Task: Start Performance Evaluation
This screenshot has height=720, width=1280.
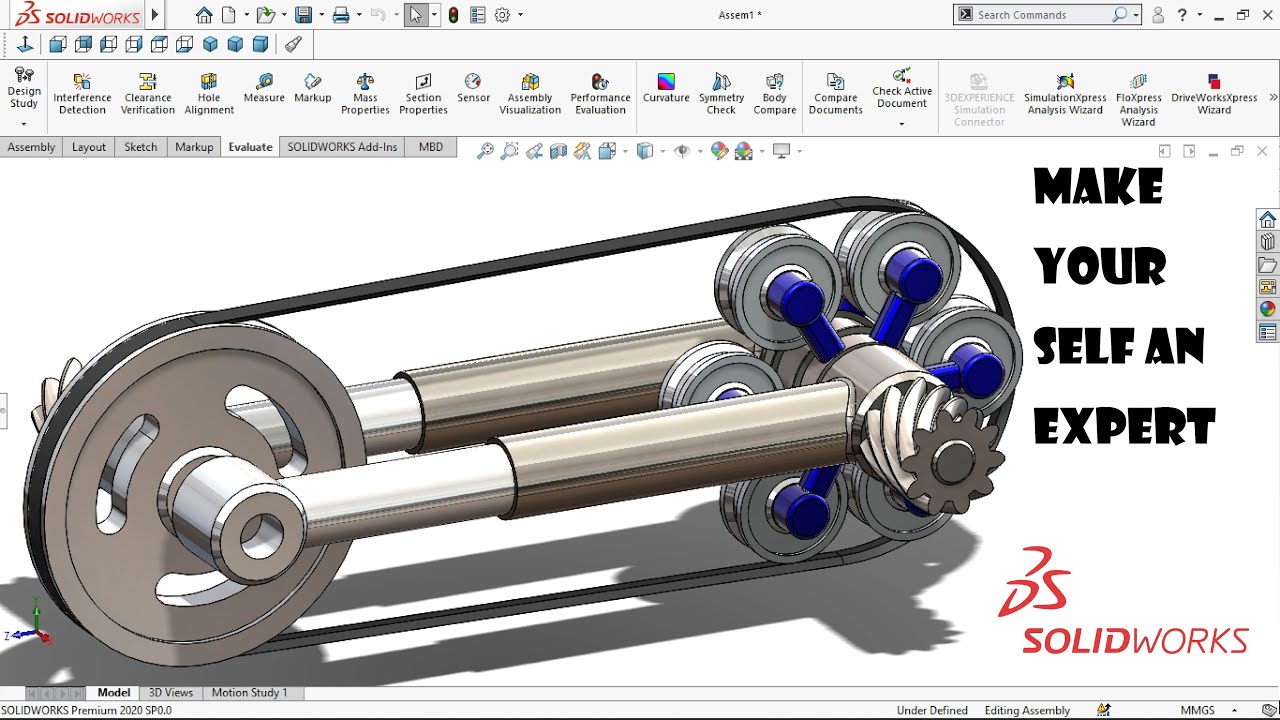Action: [x=600, y=95]
